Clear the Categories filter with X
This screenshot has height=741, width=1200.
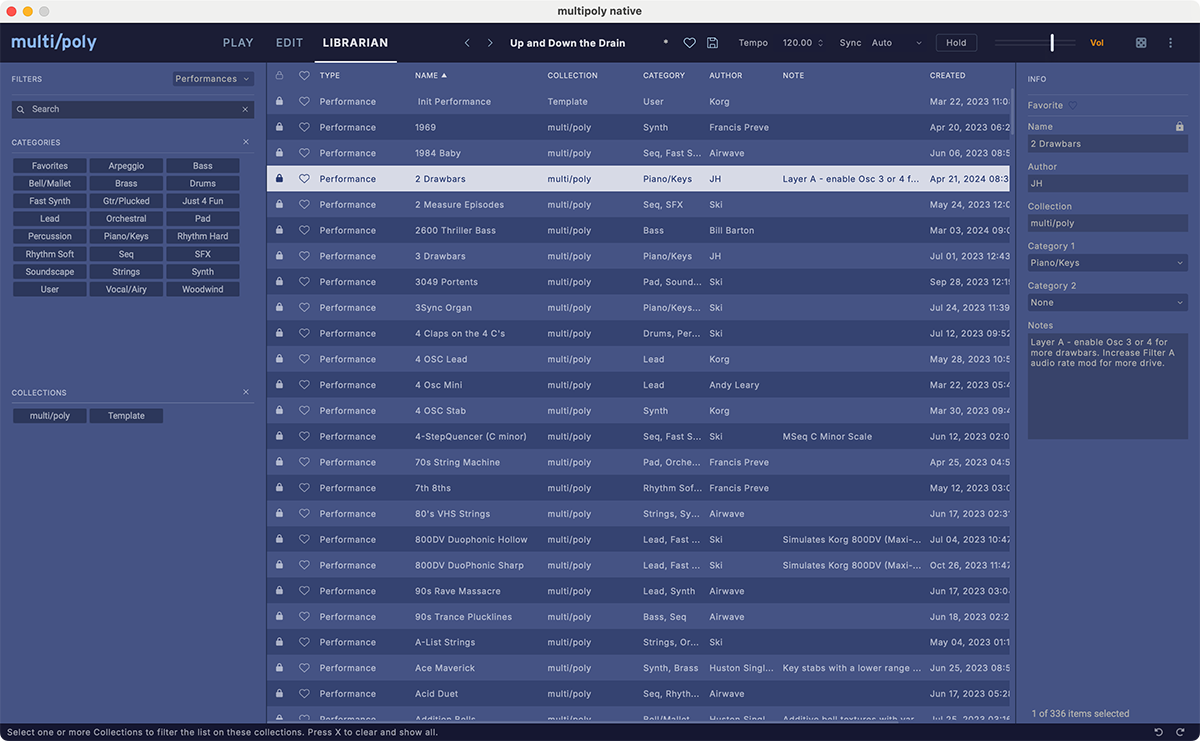click(246, 142)
